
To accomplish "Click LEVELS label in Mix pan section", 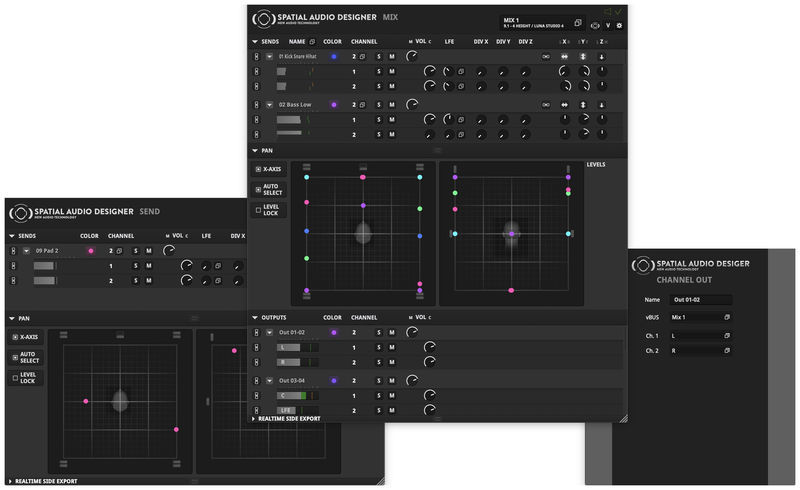I will coord(595,165).
